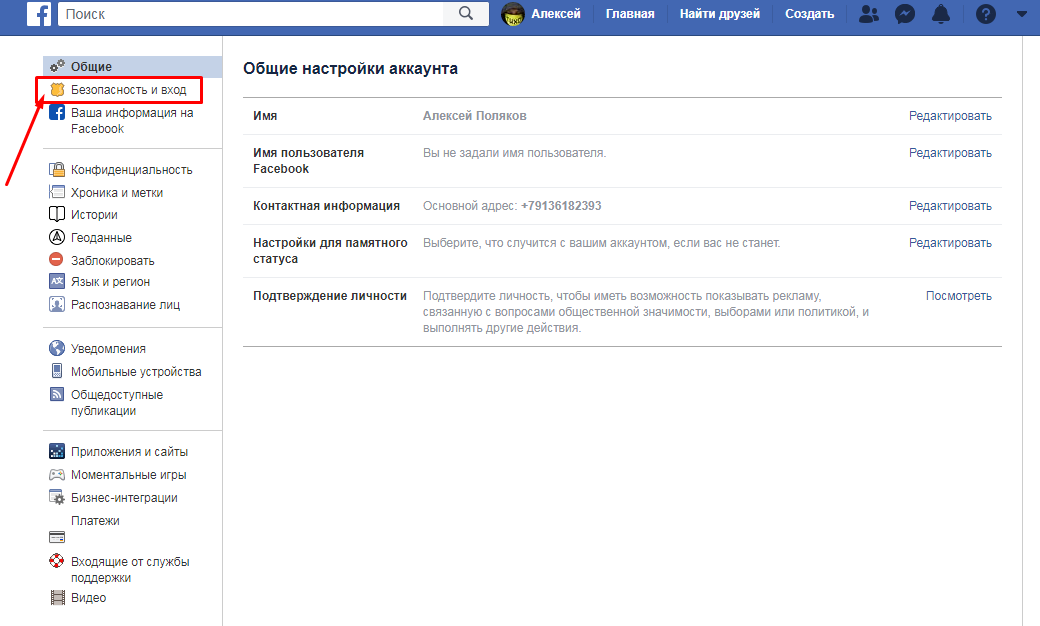The width and height of the screenshot is (1040, 626).
Task: Click the Видео film icon
Action: [x=58, y=597]
